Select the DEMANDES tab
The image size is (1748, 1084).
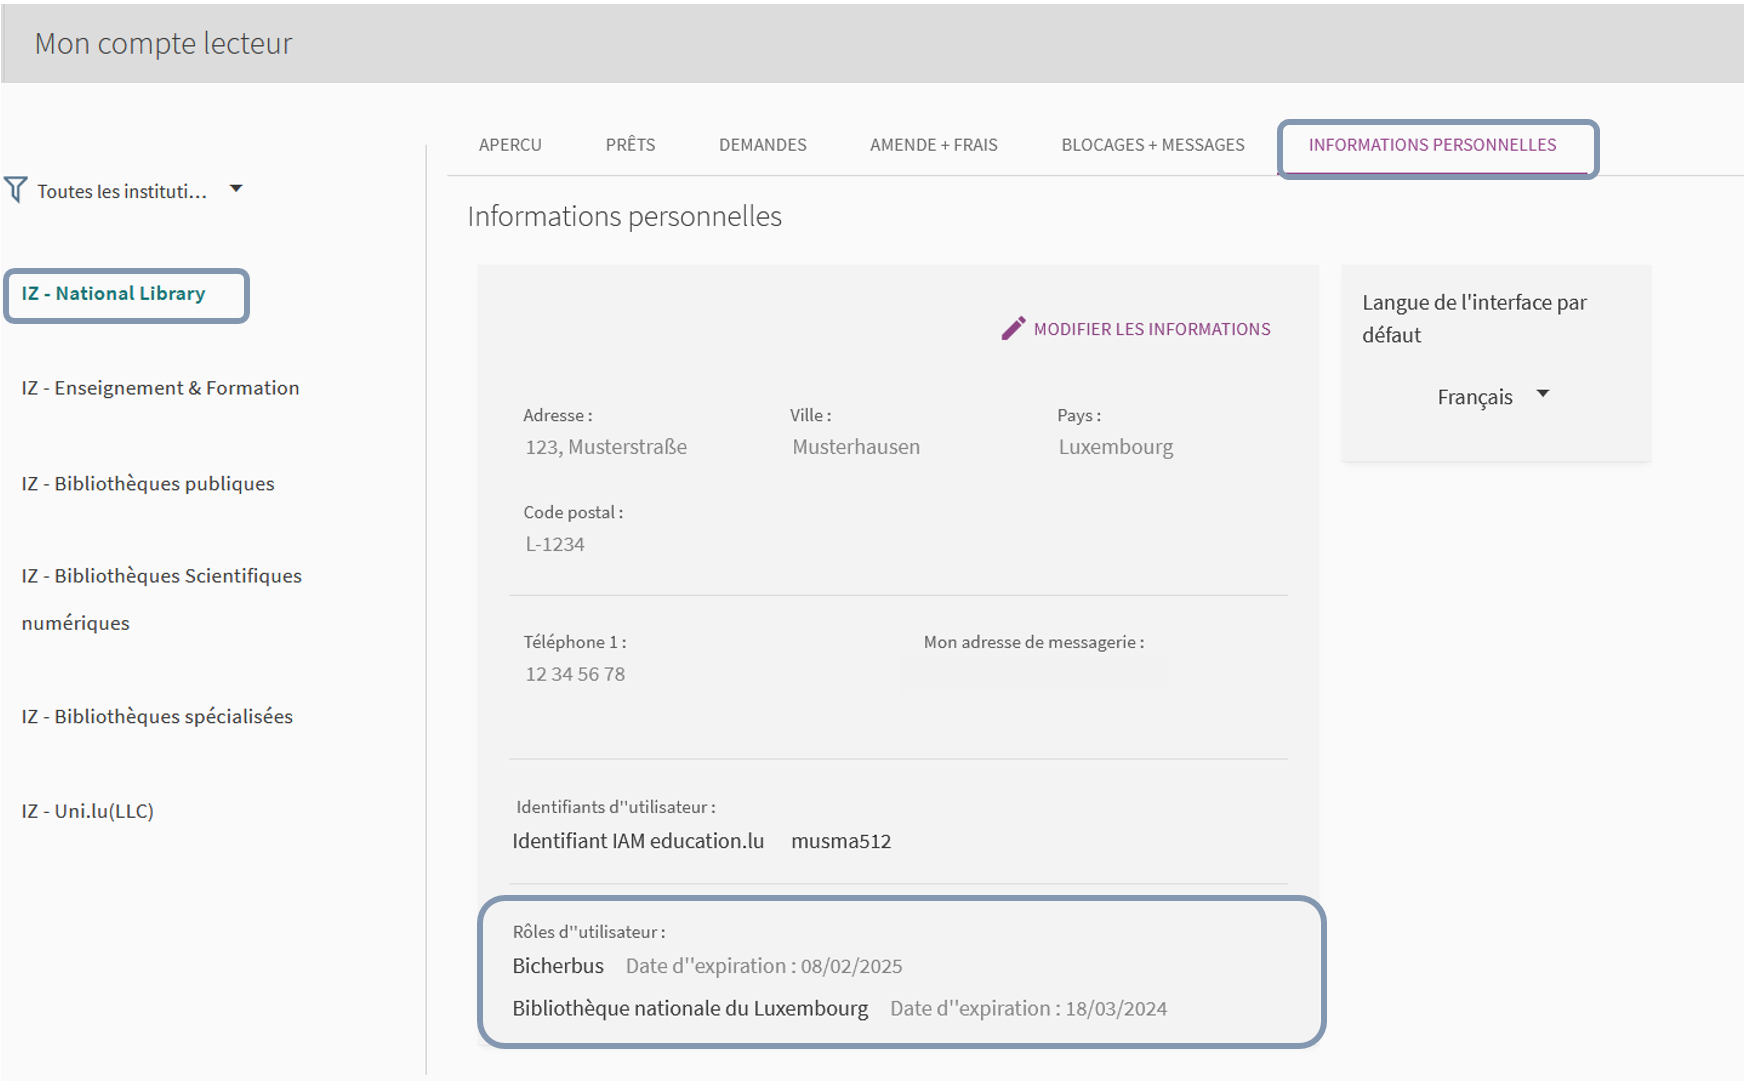point(762,144)
